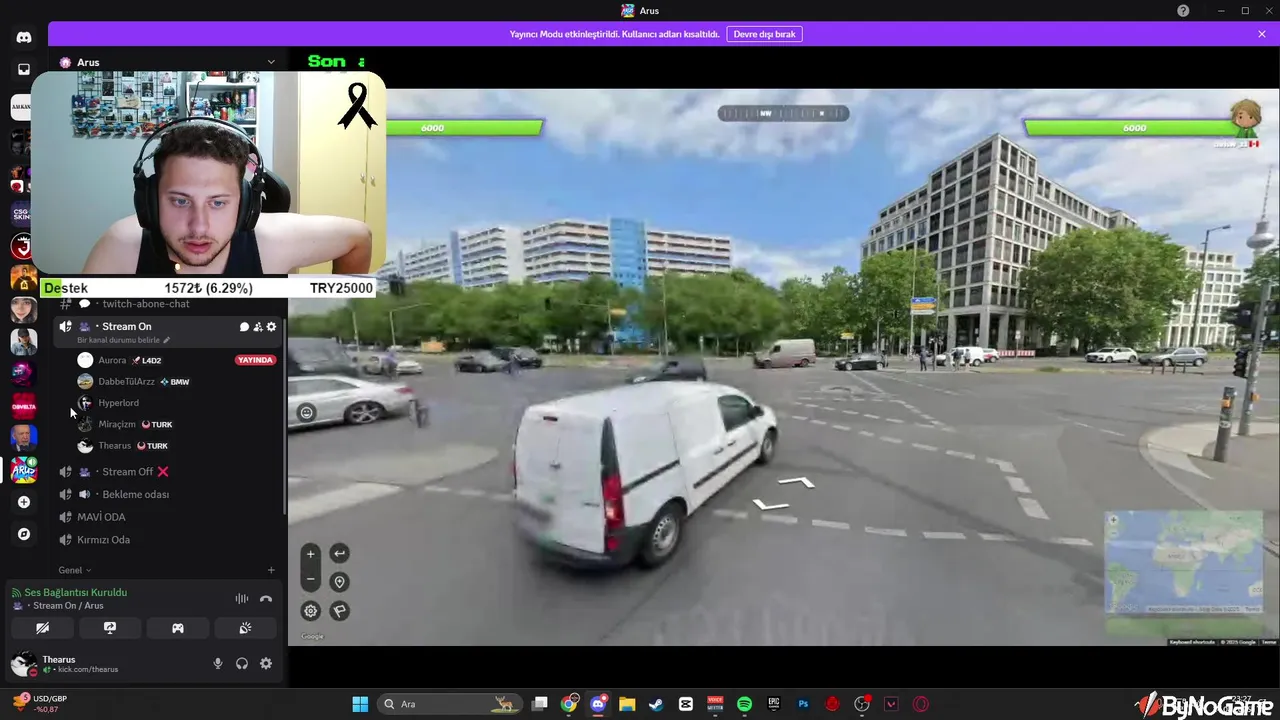
Task: Dismiss the streamer mode banner
Action: point(1262,34)
